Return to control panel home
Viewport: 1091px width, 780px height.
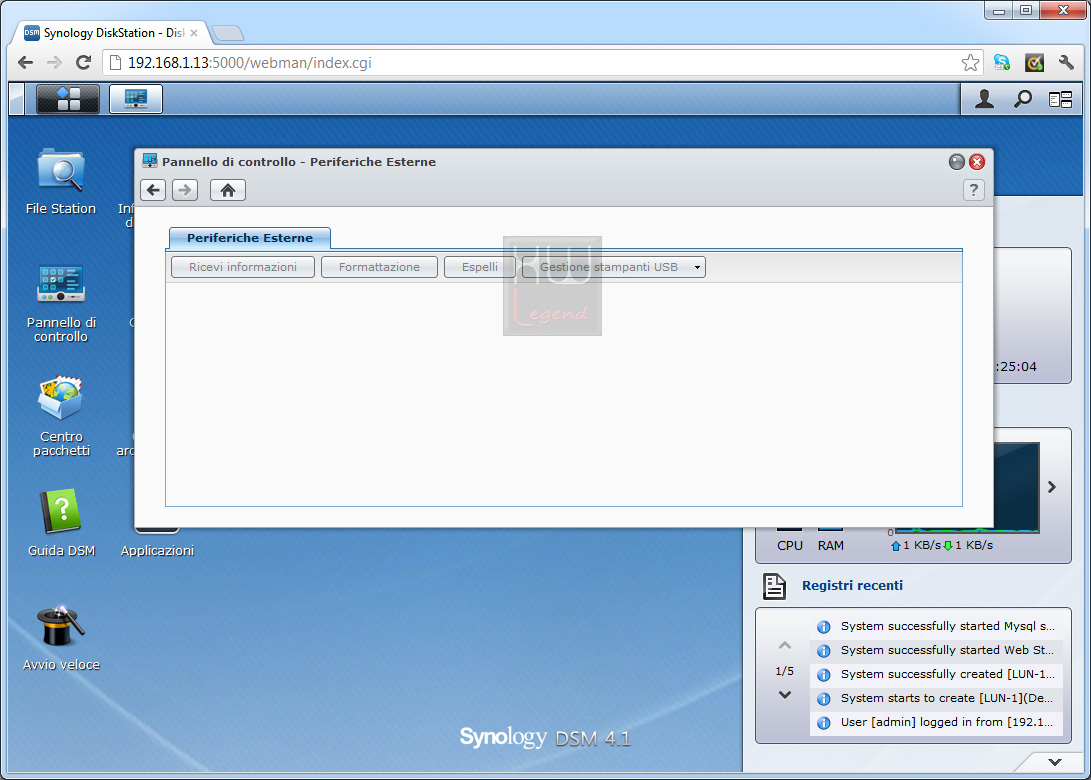(x=228, y=190)
